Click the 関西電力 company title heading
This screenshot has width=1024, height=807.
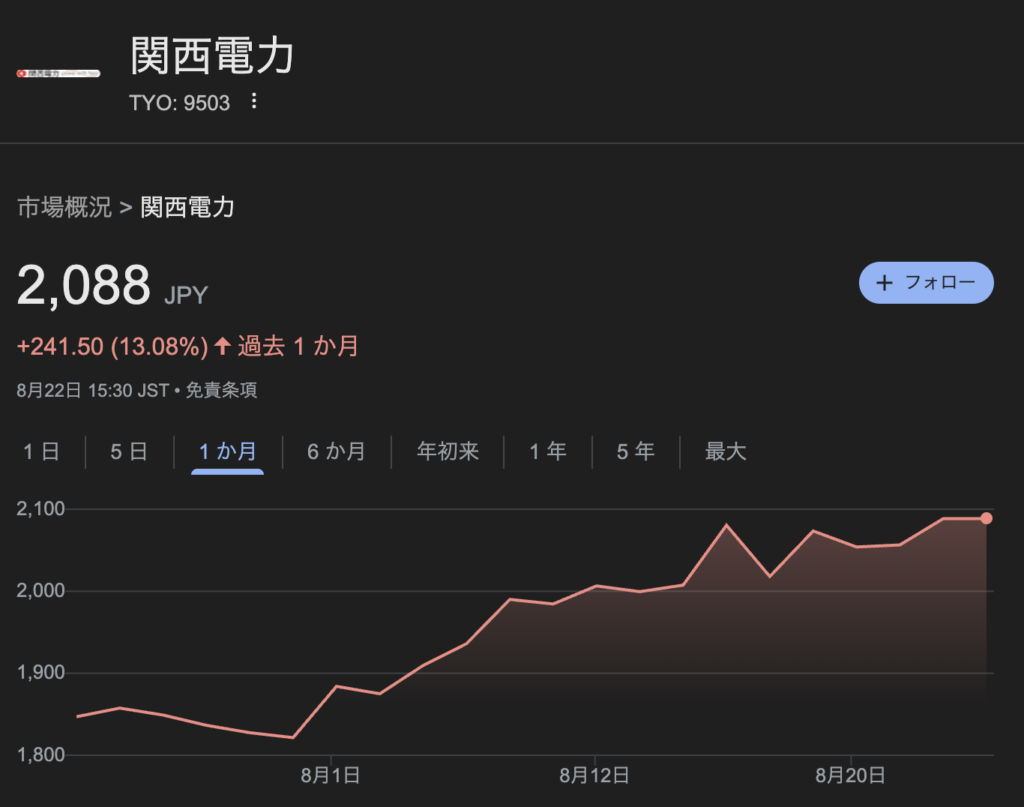click(212, 55)
